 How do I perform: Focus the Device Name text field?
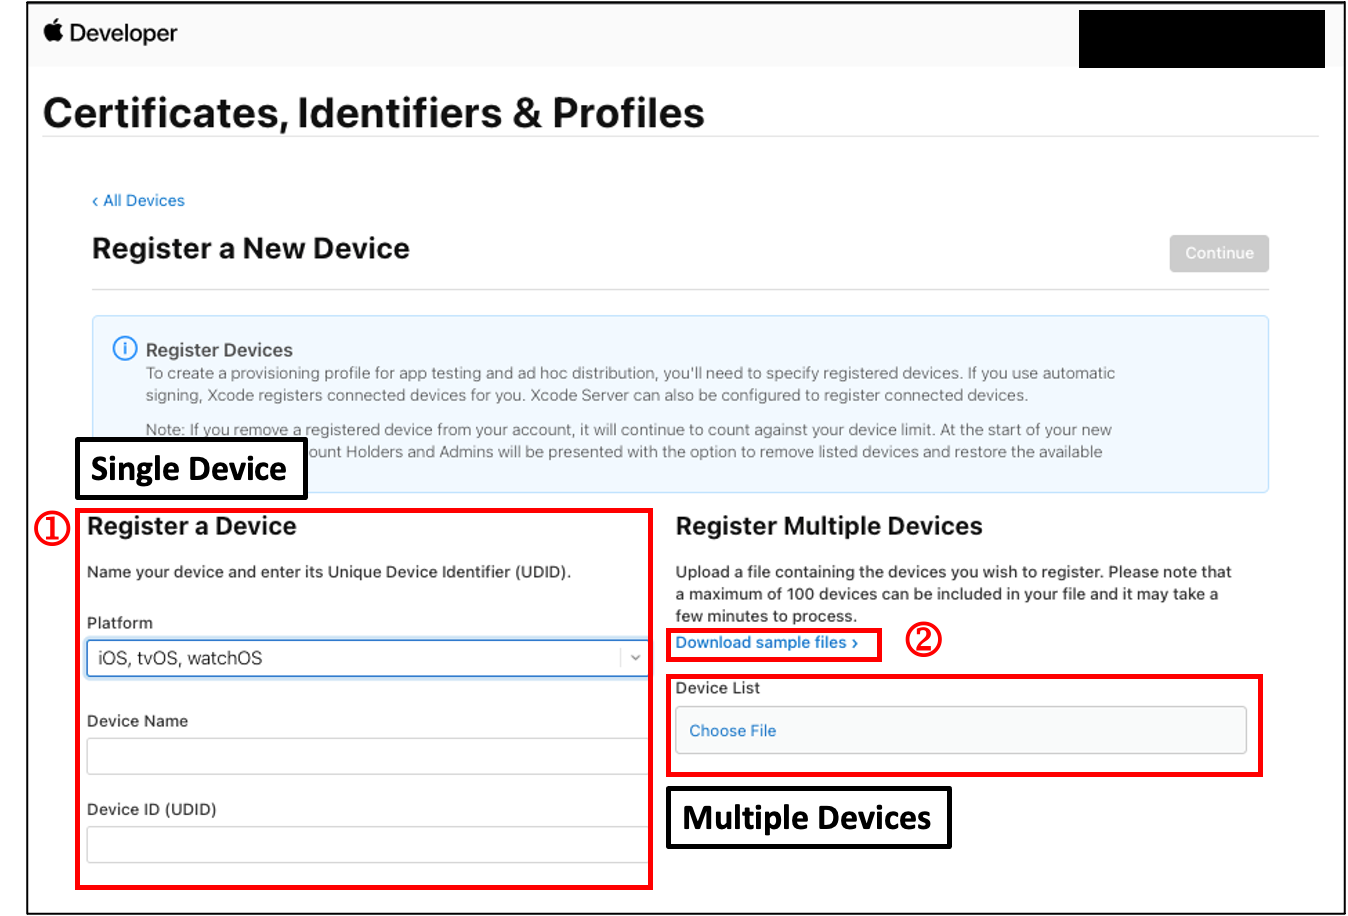click(x=366, y=757)
